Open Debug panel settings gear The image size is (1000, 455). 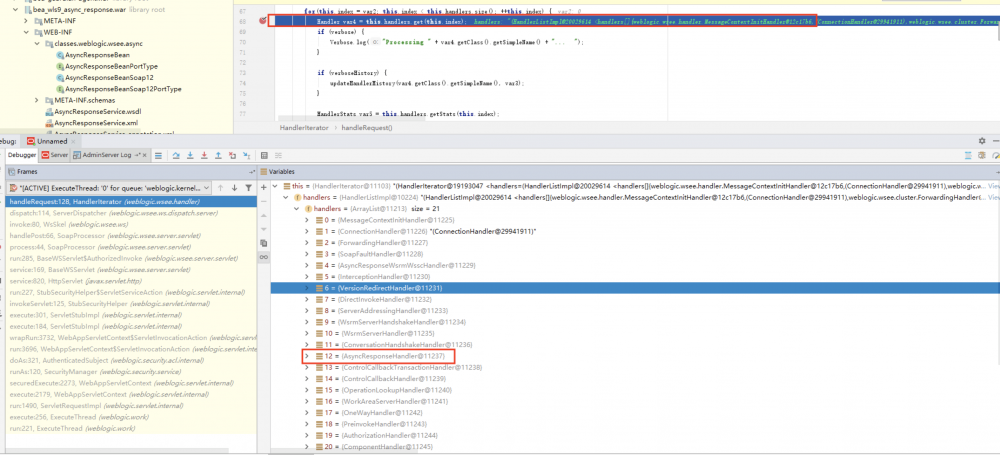pyautogui.click(x=982, y=140)
